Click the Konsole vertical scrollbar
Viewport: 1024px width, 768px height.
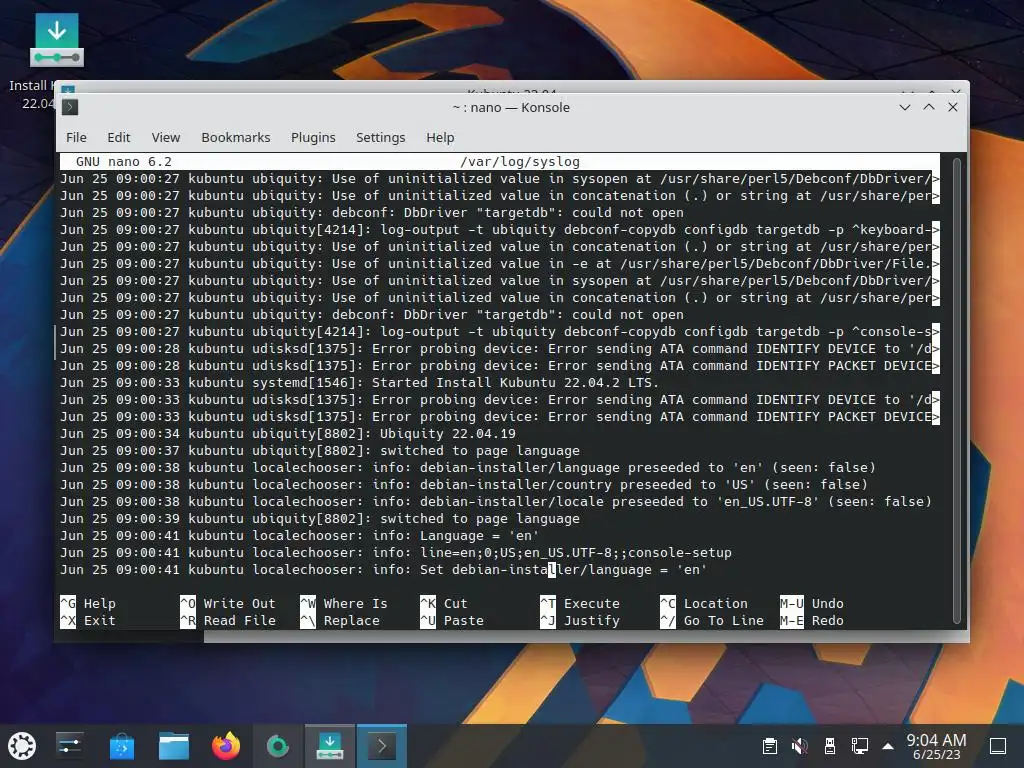click(x=957, y=391)
